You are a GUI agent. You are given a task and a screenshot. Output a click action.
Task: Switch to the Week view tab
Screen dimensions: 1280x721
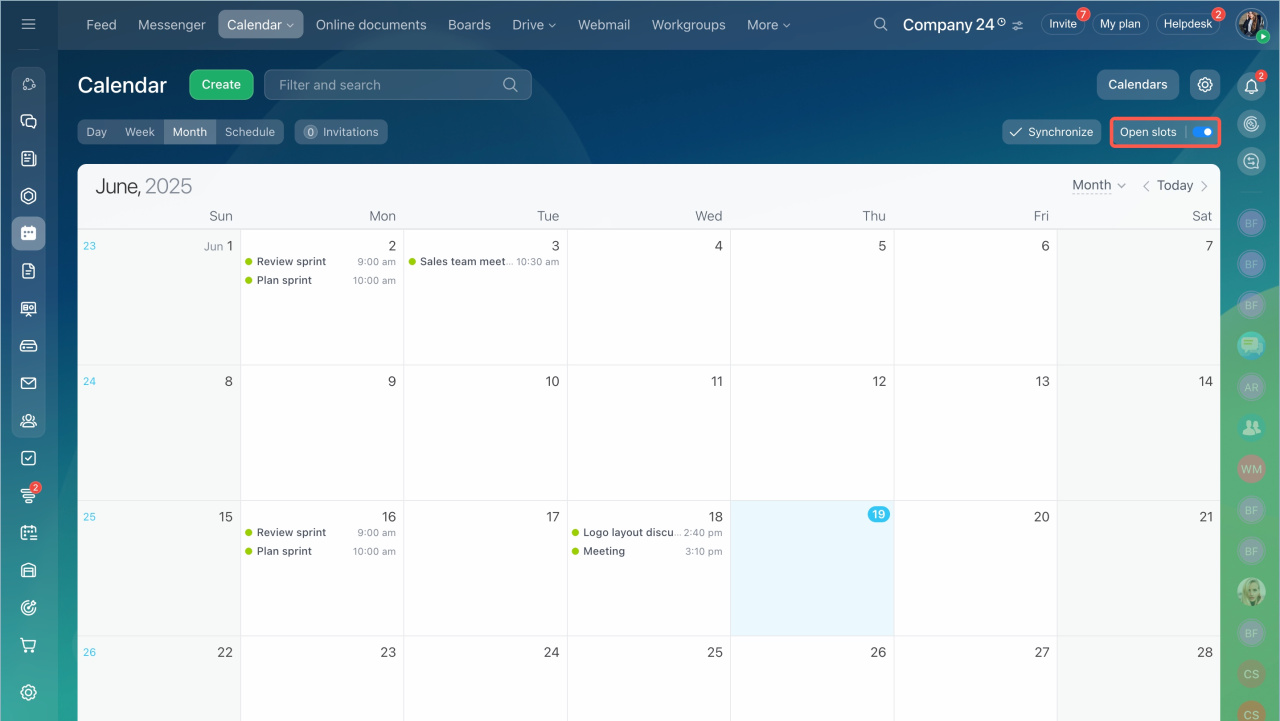click(139, 132)
